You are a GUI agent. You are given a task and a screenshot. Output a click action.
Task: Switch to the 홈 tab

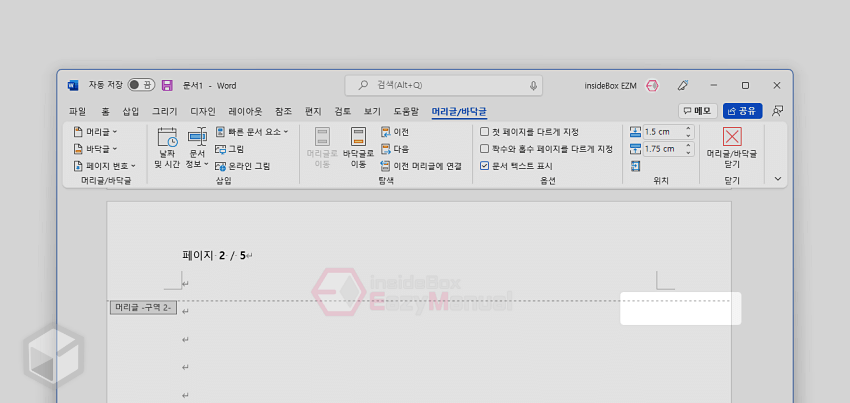point(105,111)
